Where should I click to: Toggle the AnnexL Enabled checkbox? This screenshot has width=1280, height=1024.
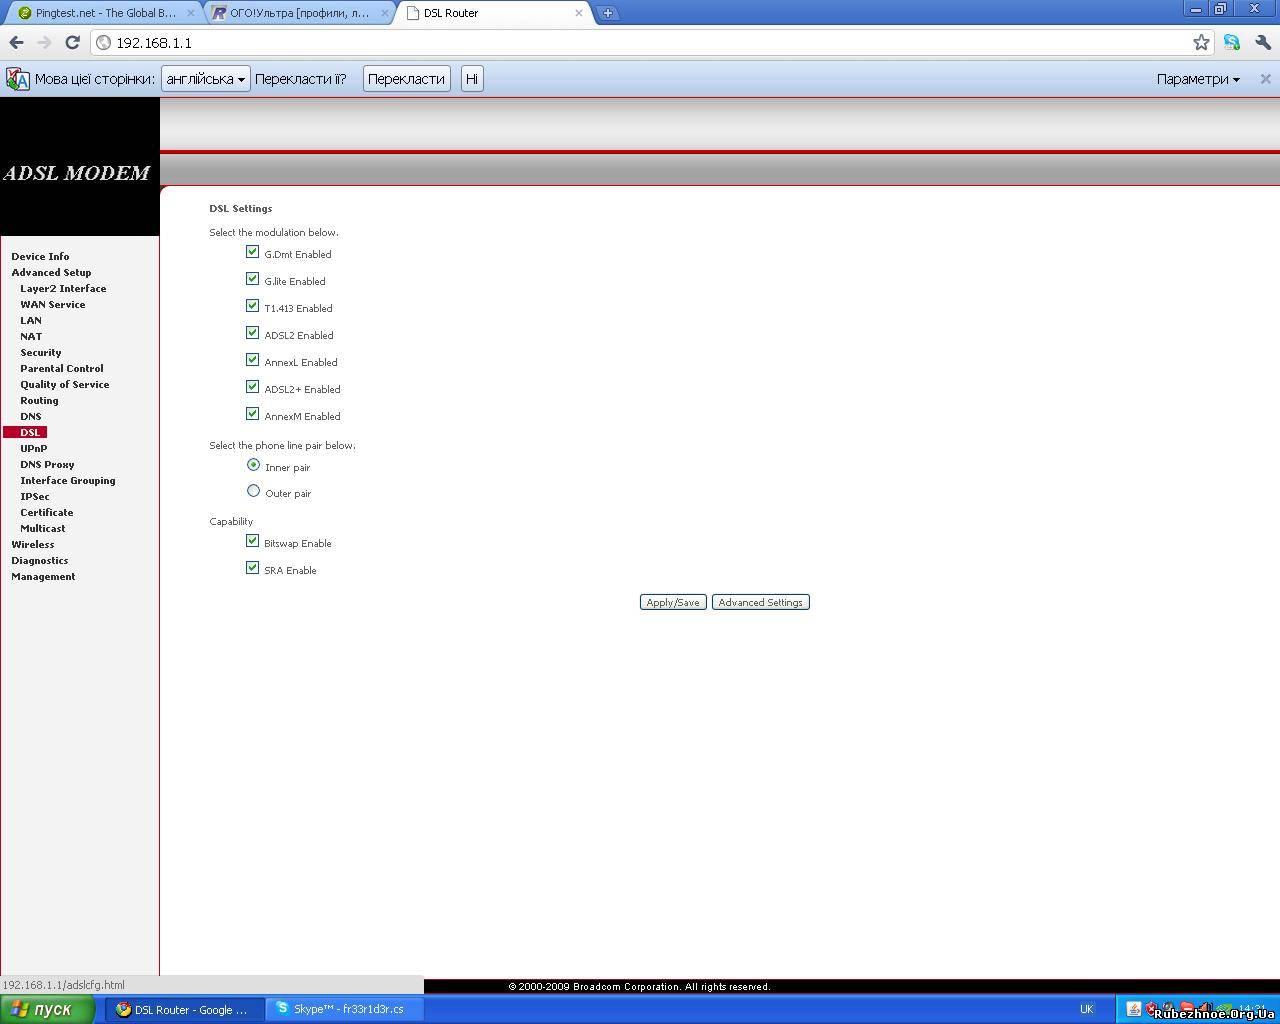coord(252,360)
